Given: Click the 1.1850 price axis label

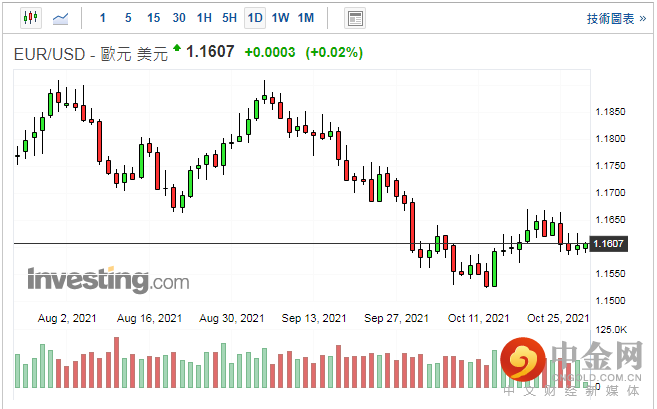Looking at the screenshot, I should click(610, 112).
